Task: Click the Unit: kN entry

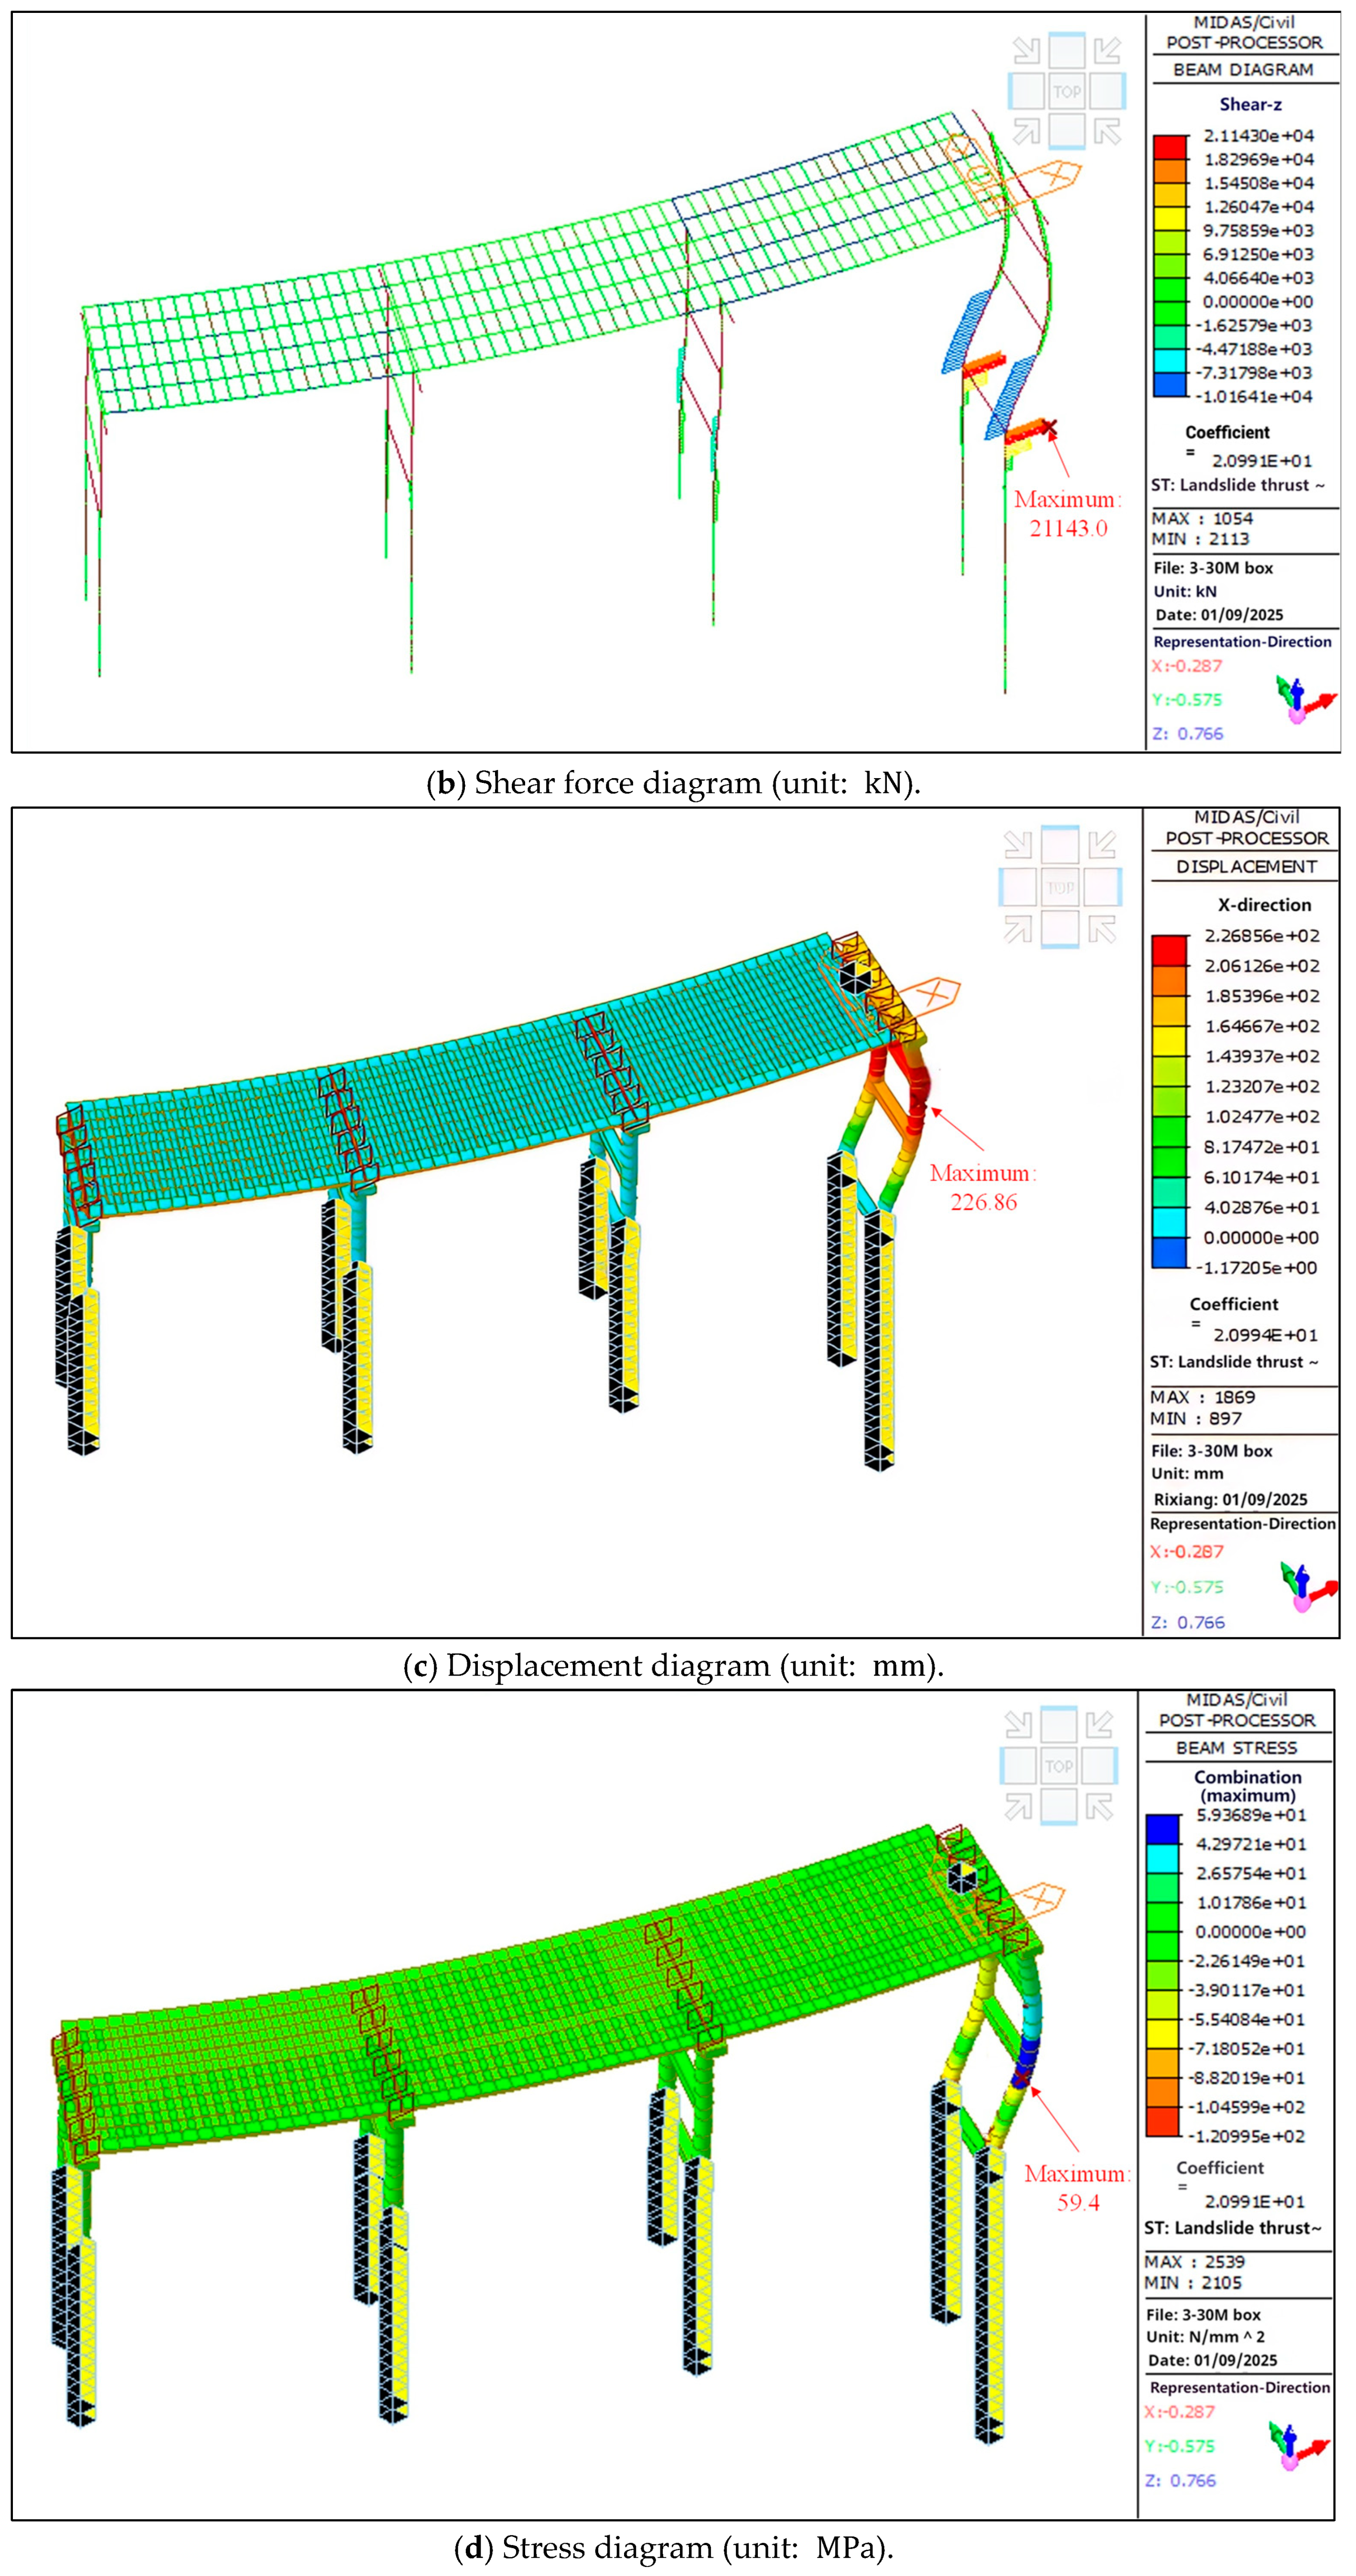Action: pyautogui.click(x=1185, y=591)
